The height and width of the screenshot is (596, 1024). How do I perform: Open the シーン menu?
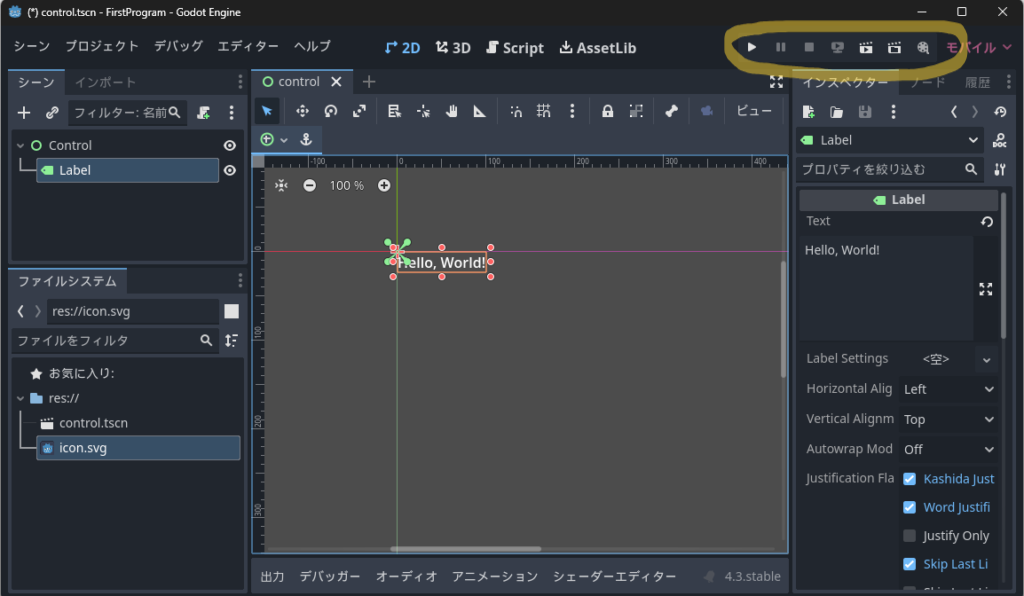(x=31, y=46)
